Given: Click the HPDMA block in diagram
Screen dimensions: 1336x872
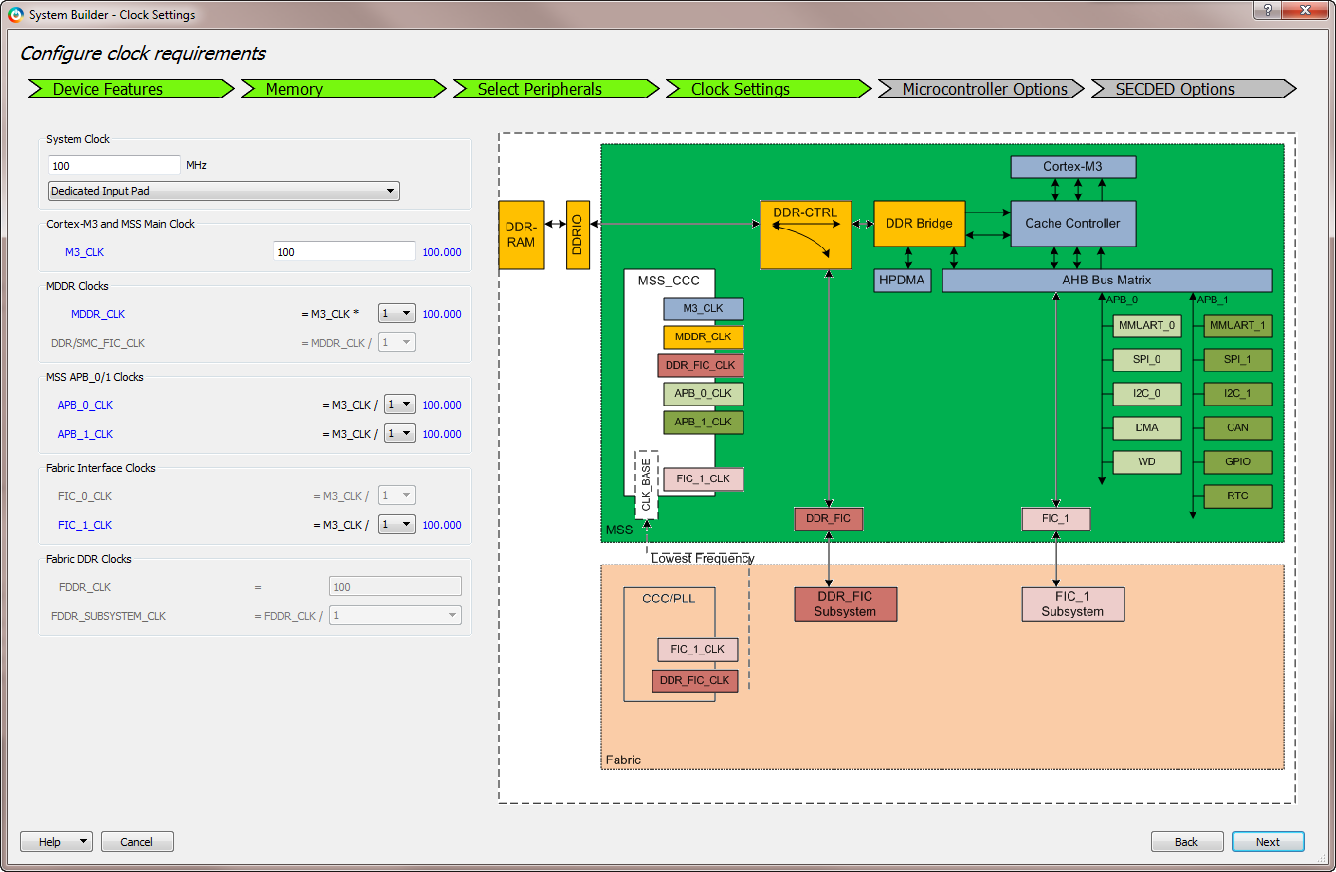Looking at the screenshot, I should pos(903,281).
